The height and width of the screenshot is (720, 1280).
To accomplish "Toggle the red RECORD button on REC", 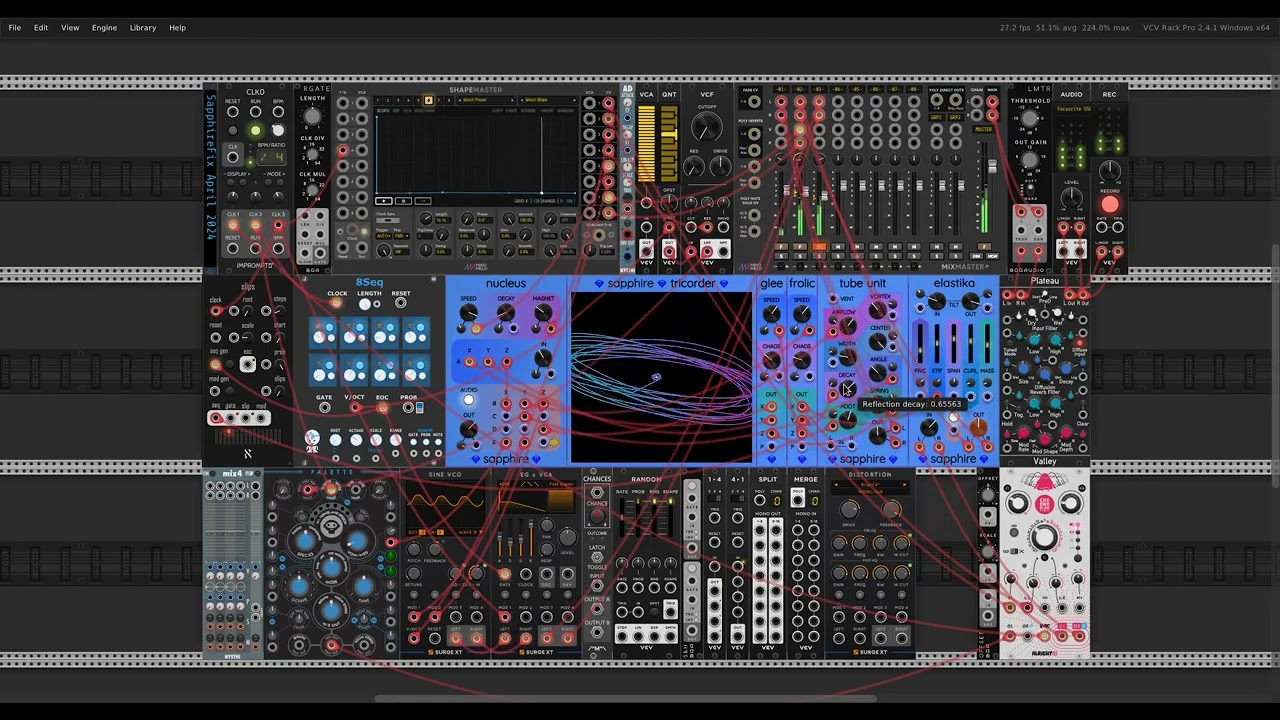I will 1110,205.
